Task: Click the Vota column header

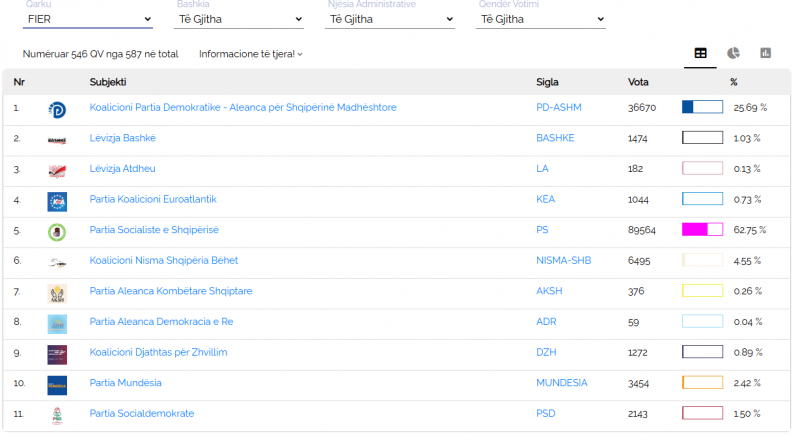Action: pos(638,82)
